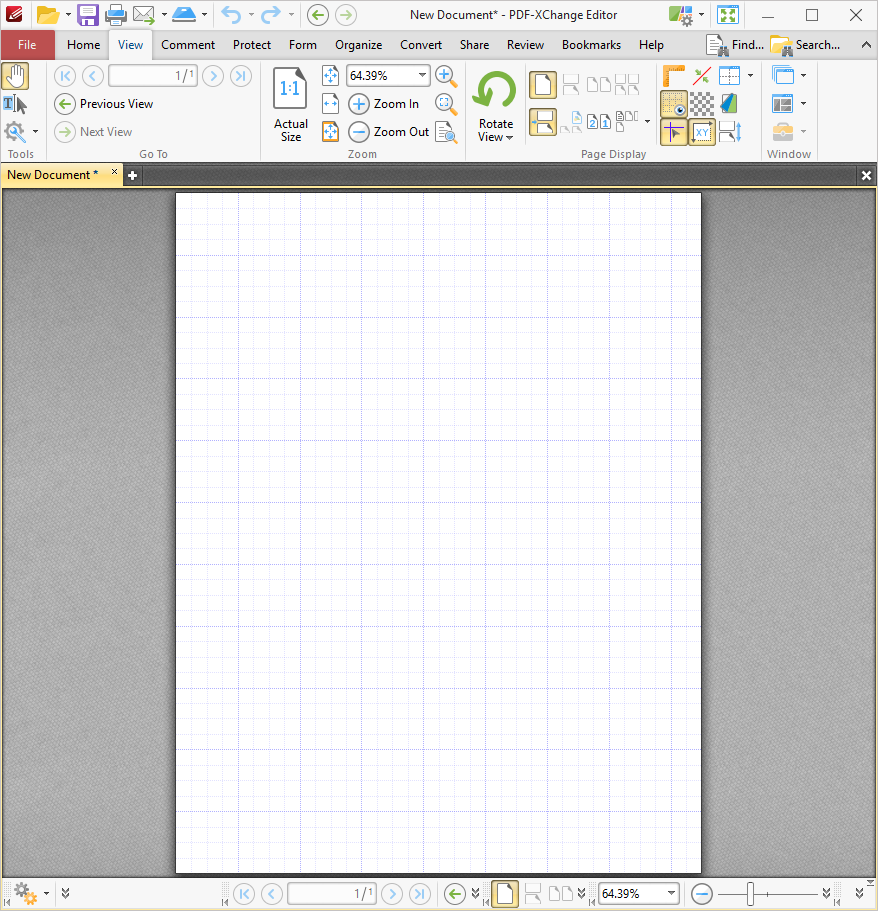
Task: Click the Undo arrow icon
Action: pos(231,15)
